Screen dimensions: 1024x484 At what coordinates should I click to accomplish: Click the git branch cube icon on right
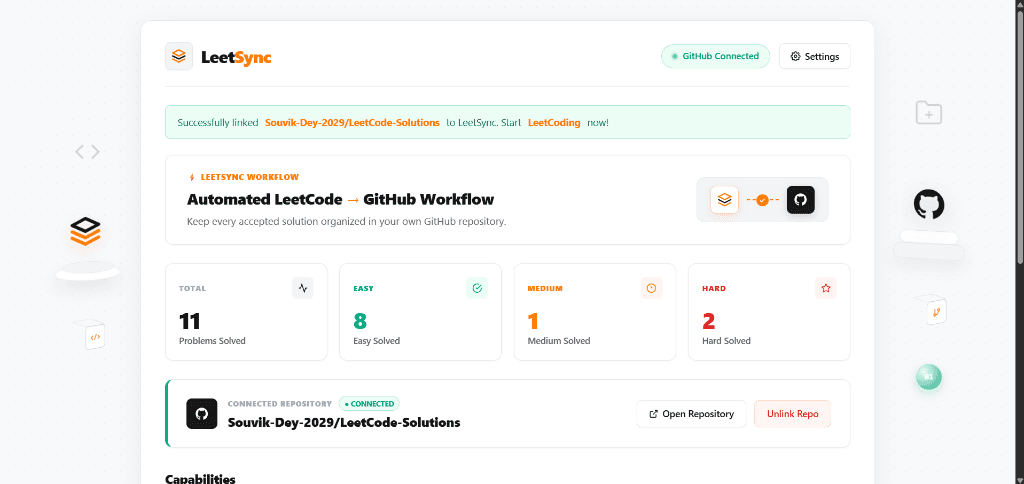coord(935,312)
